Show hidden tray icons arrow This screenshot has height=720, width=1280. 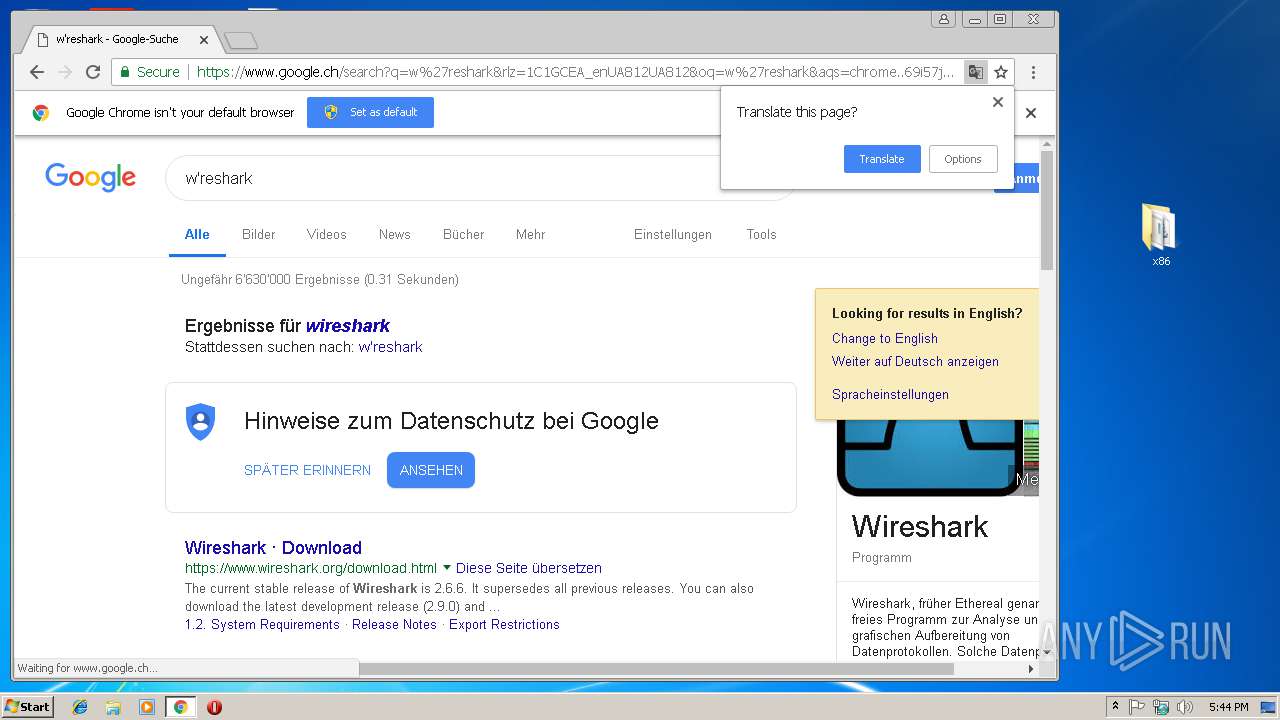click(1115, 707)
